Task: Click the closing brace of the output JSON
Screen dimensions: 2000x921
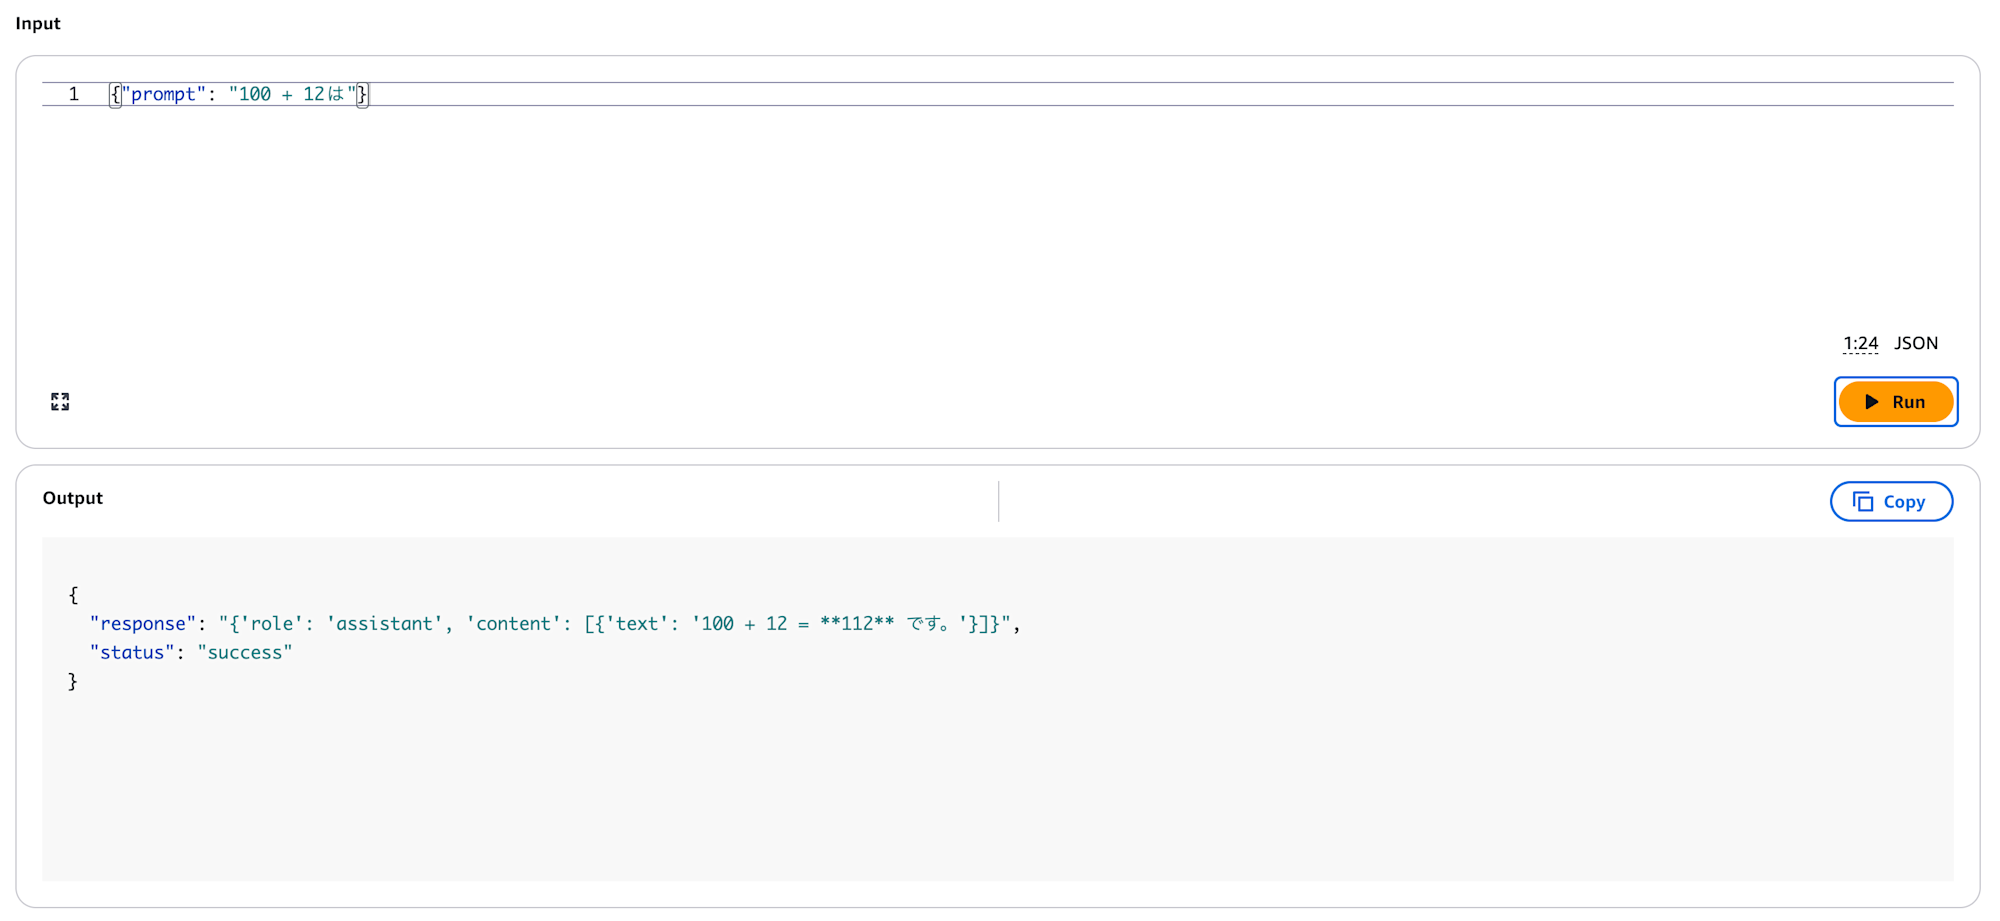Action: pos(73,681)
